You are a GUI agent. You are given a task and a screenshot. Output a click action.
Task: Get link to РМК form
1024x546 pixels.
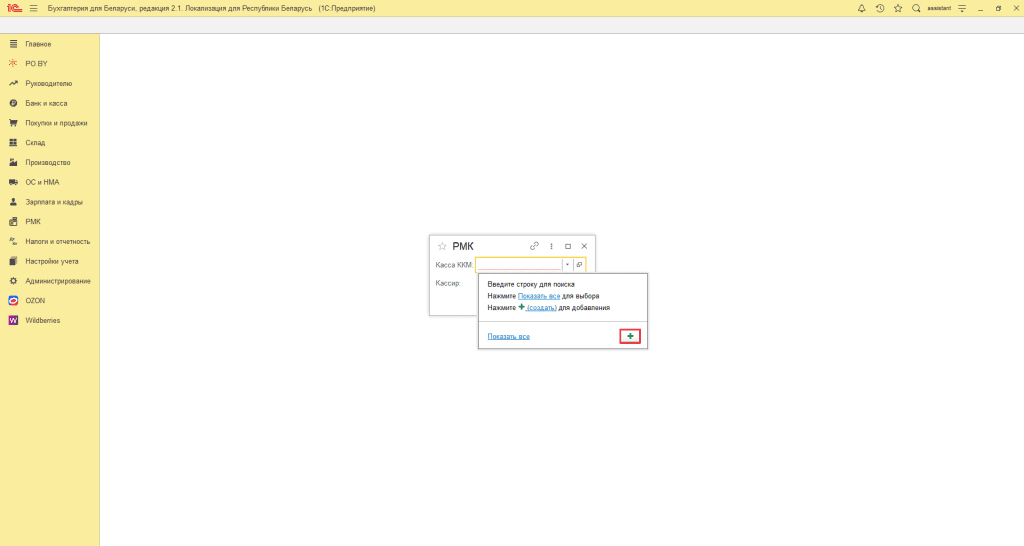534,246
